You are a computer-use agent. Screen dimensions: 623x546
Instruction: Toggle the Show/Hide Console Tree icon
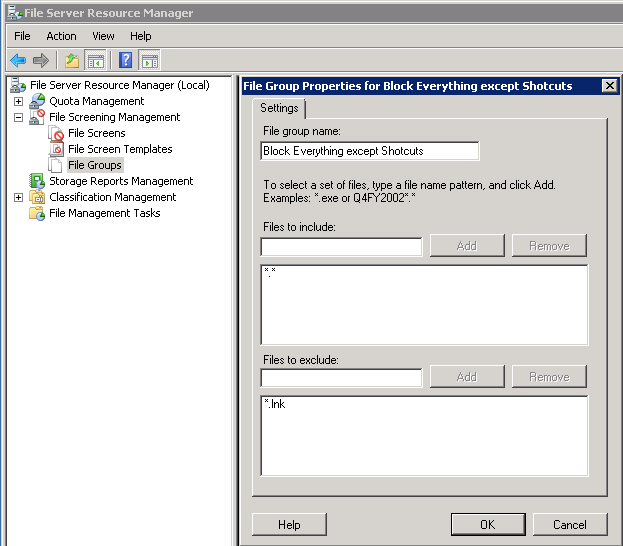[x=95, y=60]
